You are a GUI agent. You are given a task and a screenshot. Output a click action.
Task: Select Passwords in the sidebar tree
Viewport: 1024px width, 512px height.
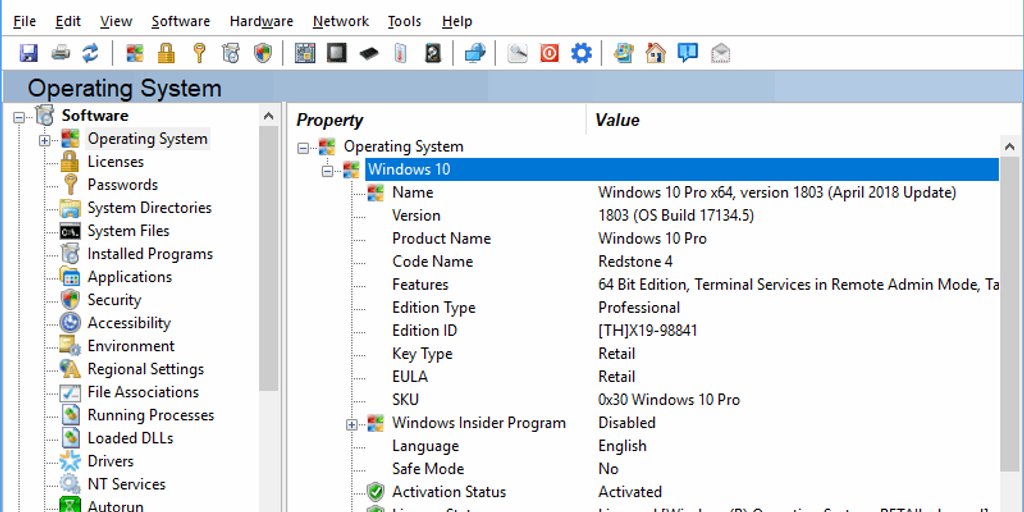click(123, 185)
